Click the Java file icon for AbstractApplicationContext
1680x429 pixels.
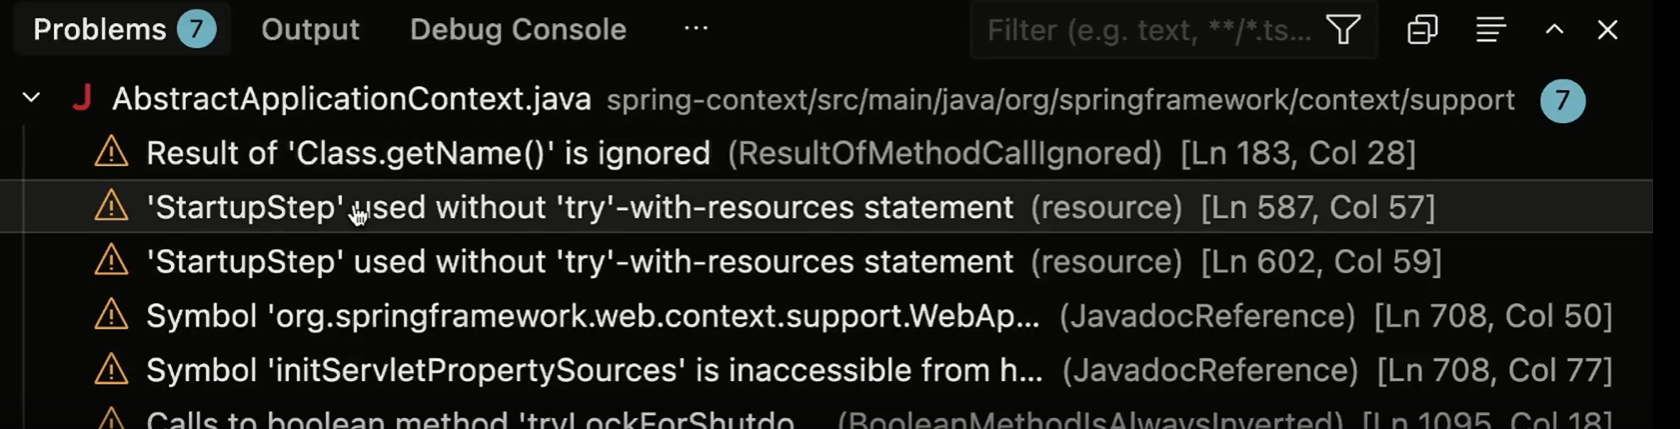82,98
